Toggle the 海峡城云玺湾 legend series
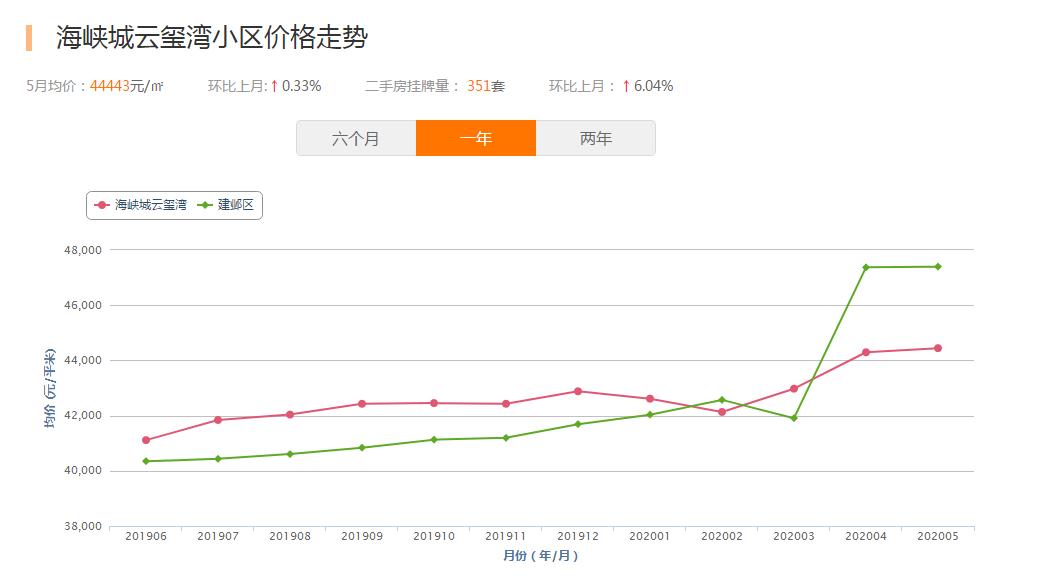Viewport: 1049px width, 577px height. tap(141, 205)
